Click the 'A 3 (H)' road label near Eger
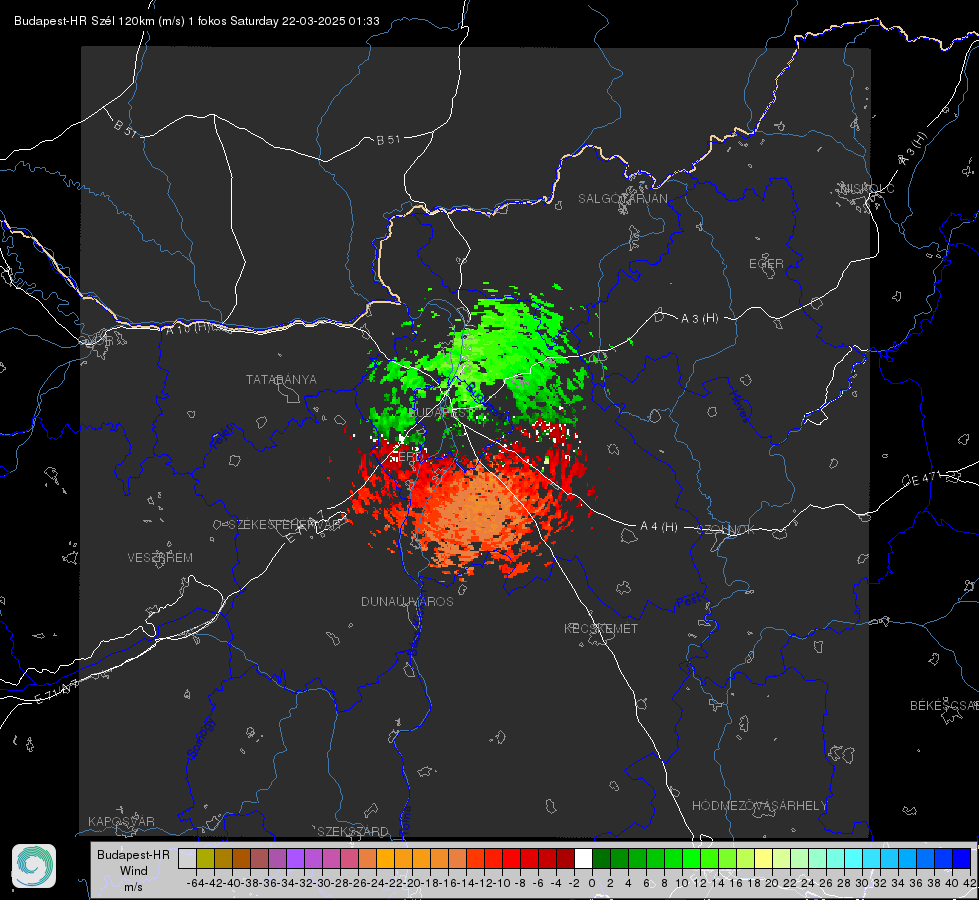This screenshot has width=979, height=900. pyautogui.click(x=699, y=318)
